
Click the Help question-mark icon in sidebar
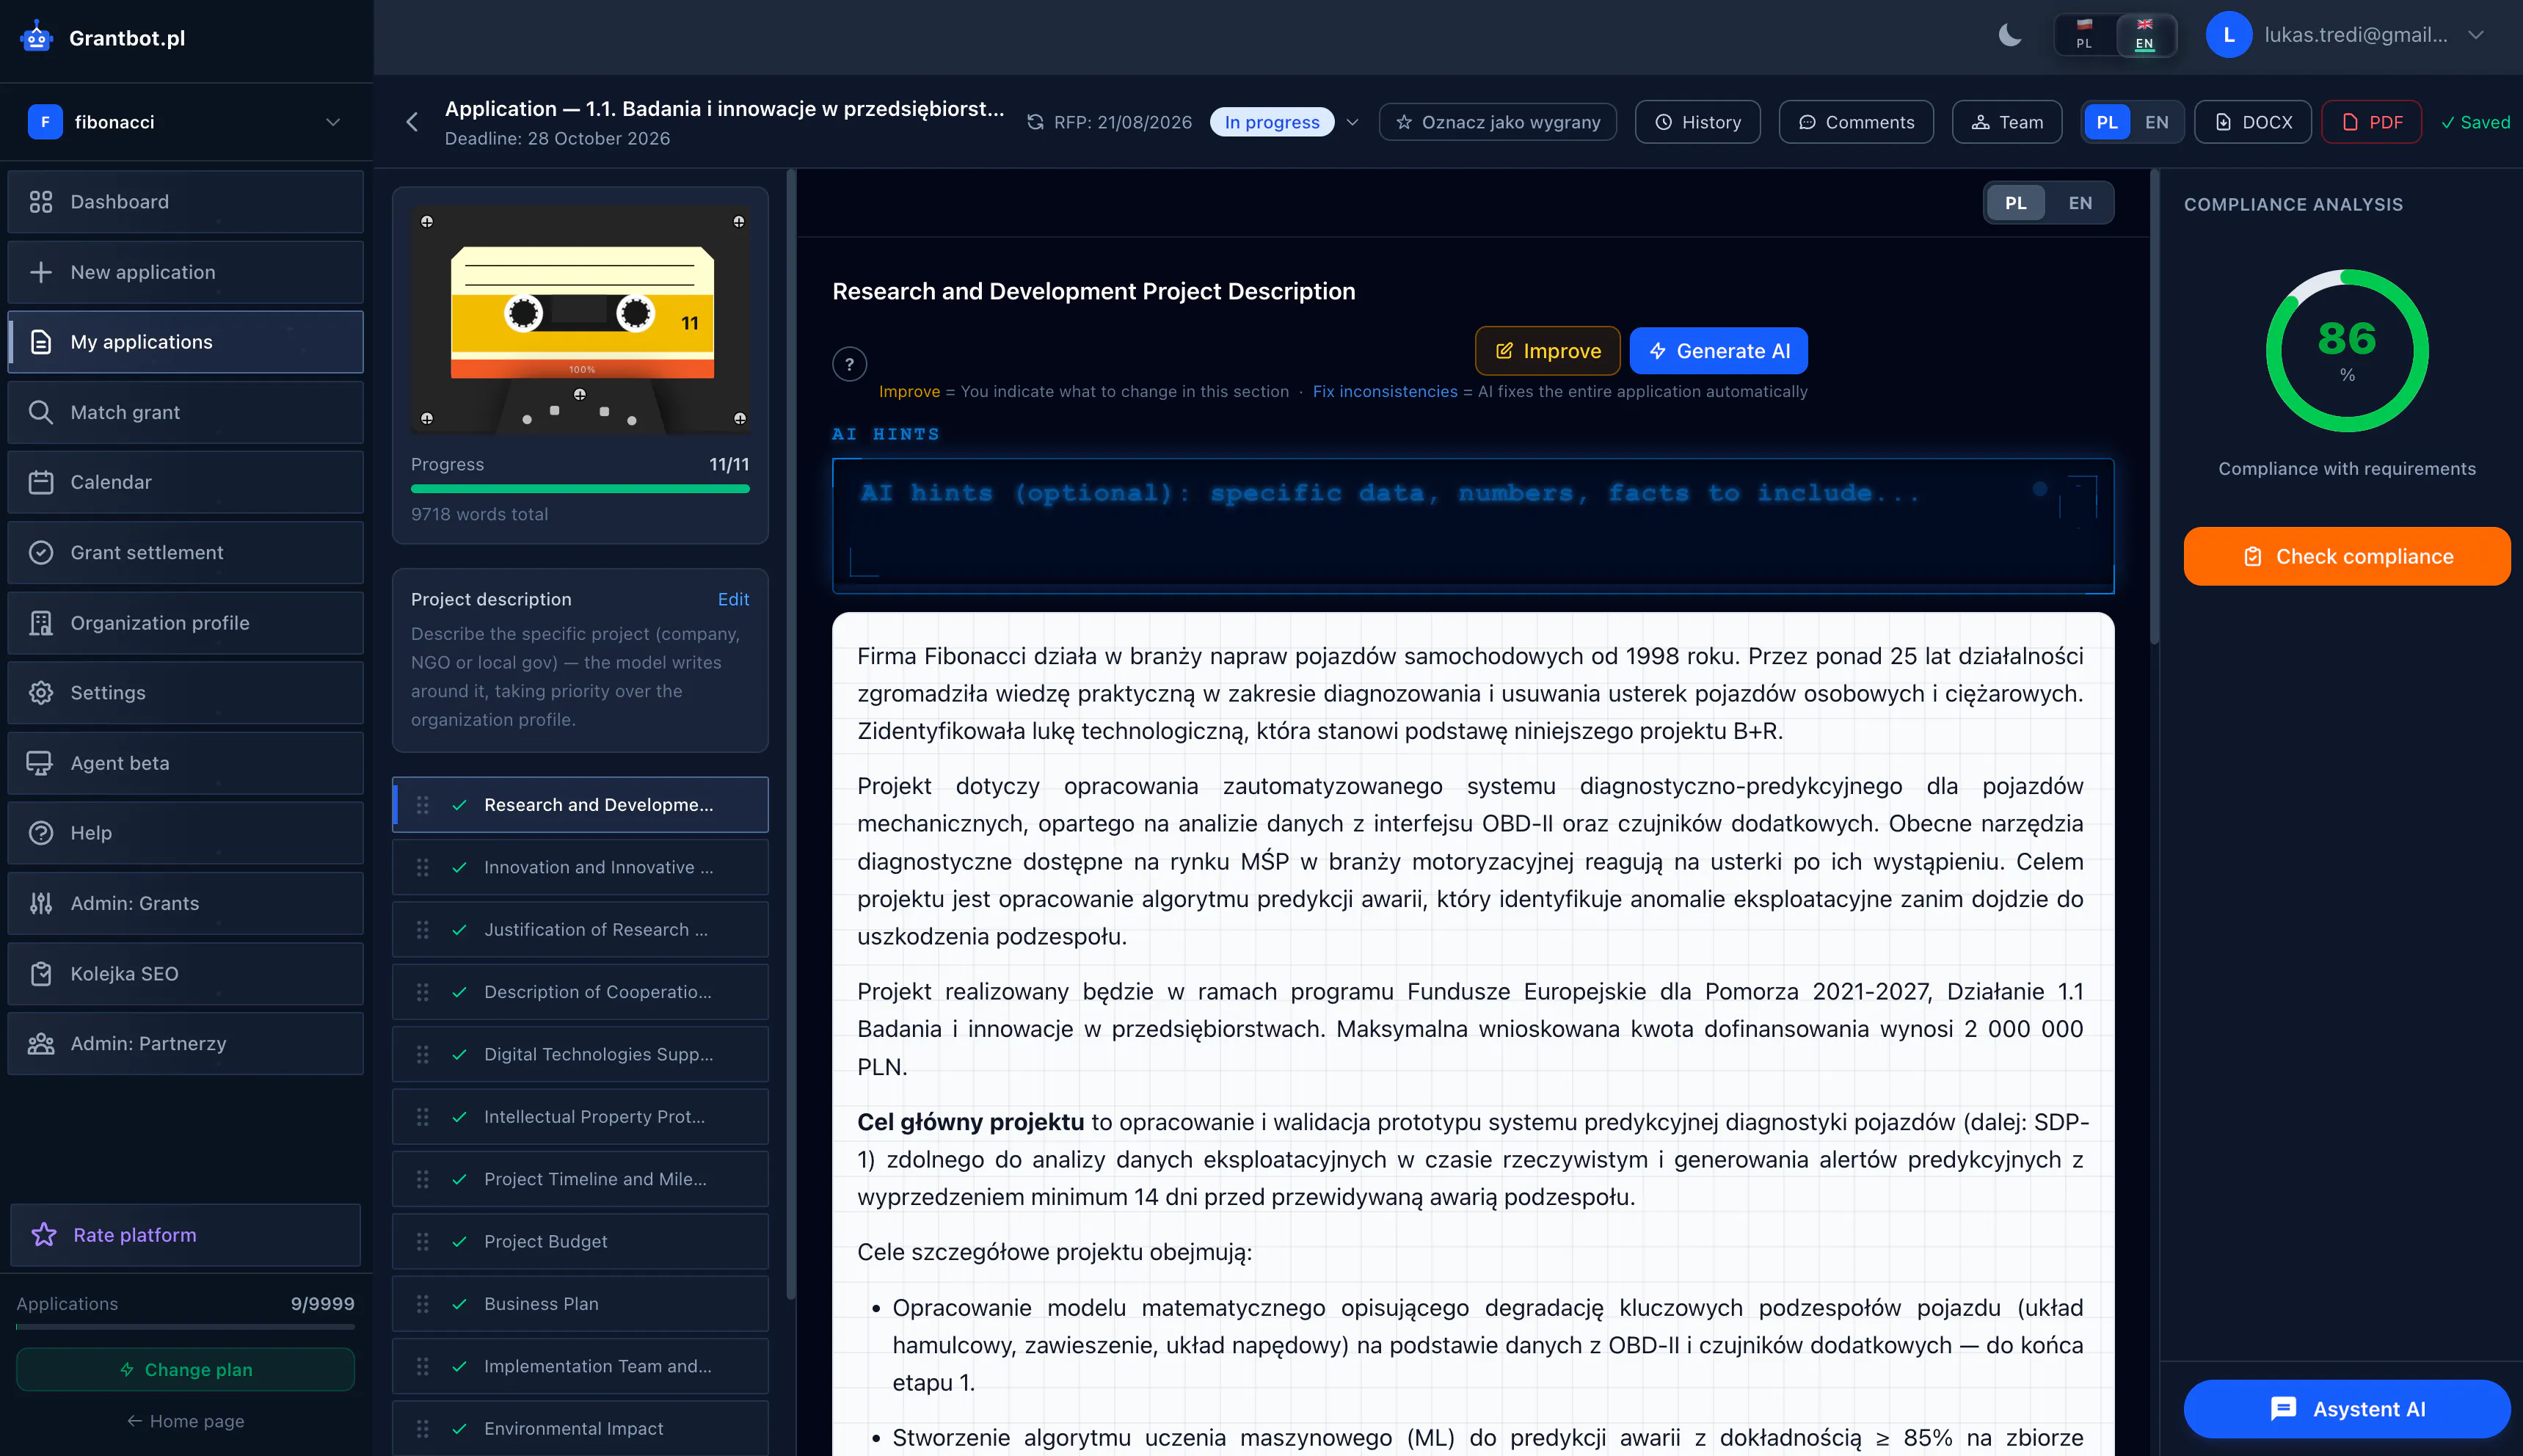pyautogui.click(x=41, y=833)
